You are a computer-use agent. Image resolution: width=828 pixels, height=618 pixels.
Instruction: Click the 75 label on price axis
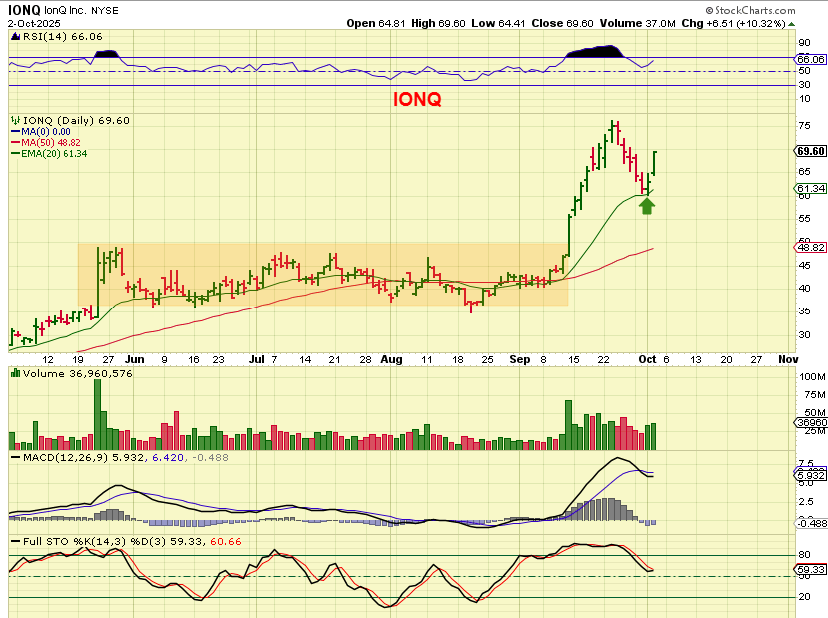pos(804,126)
